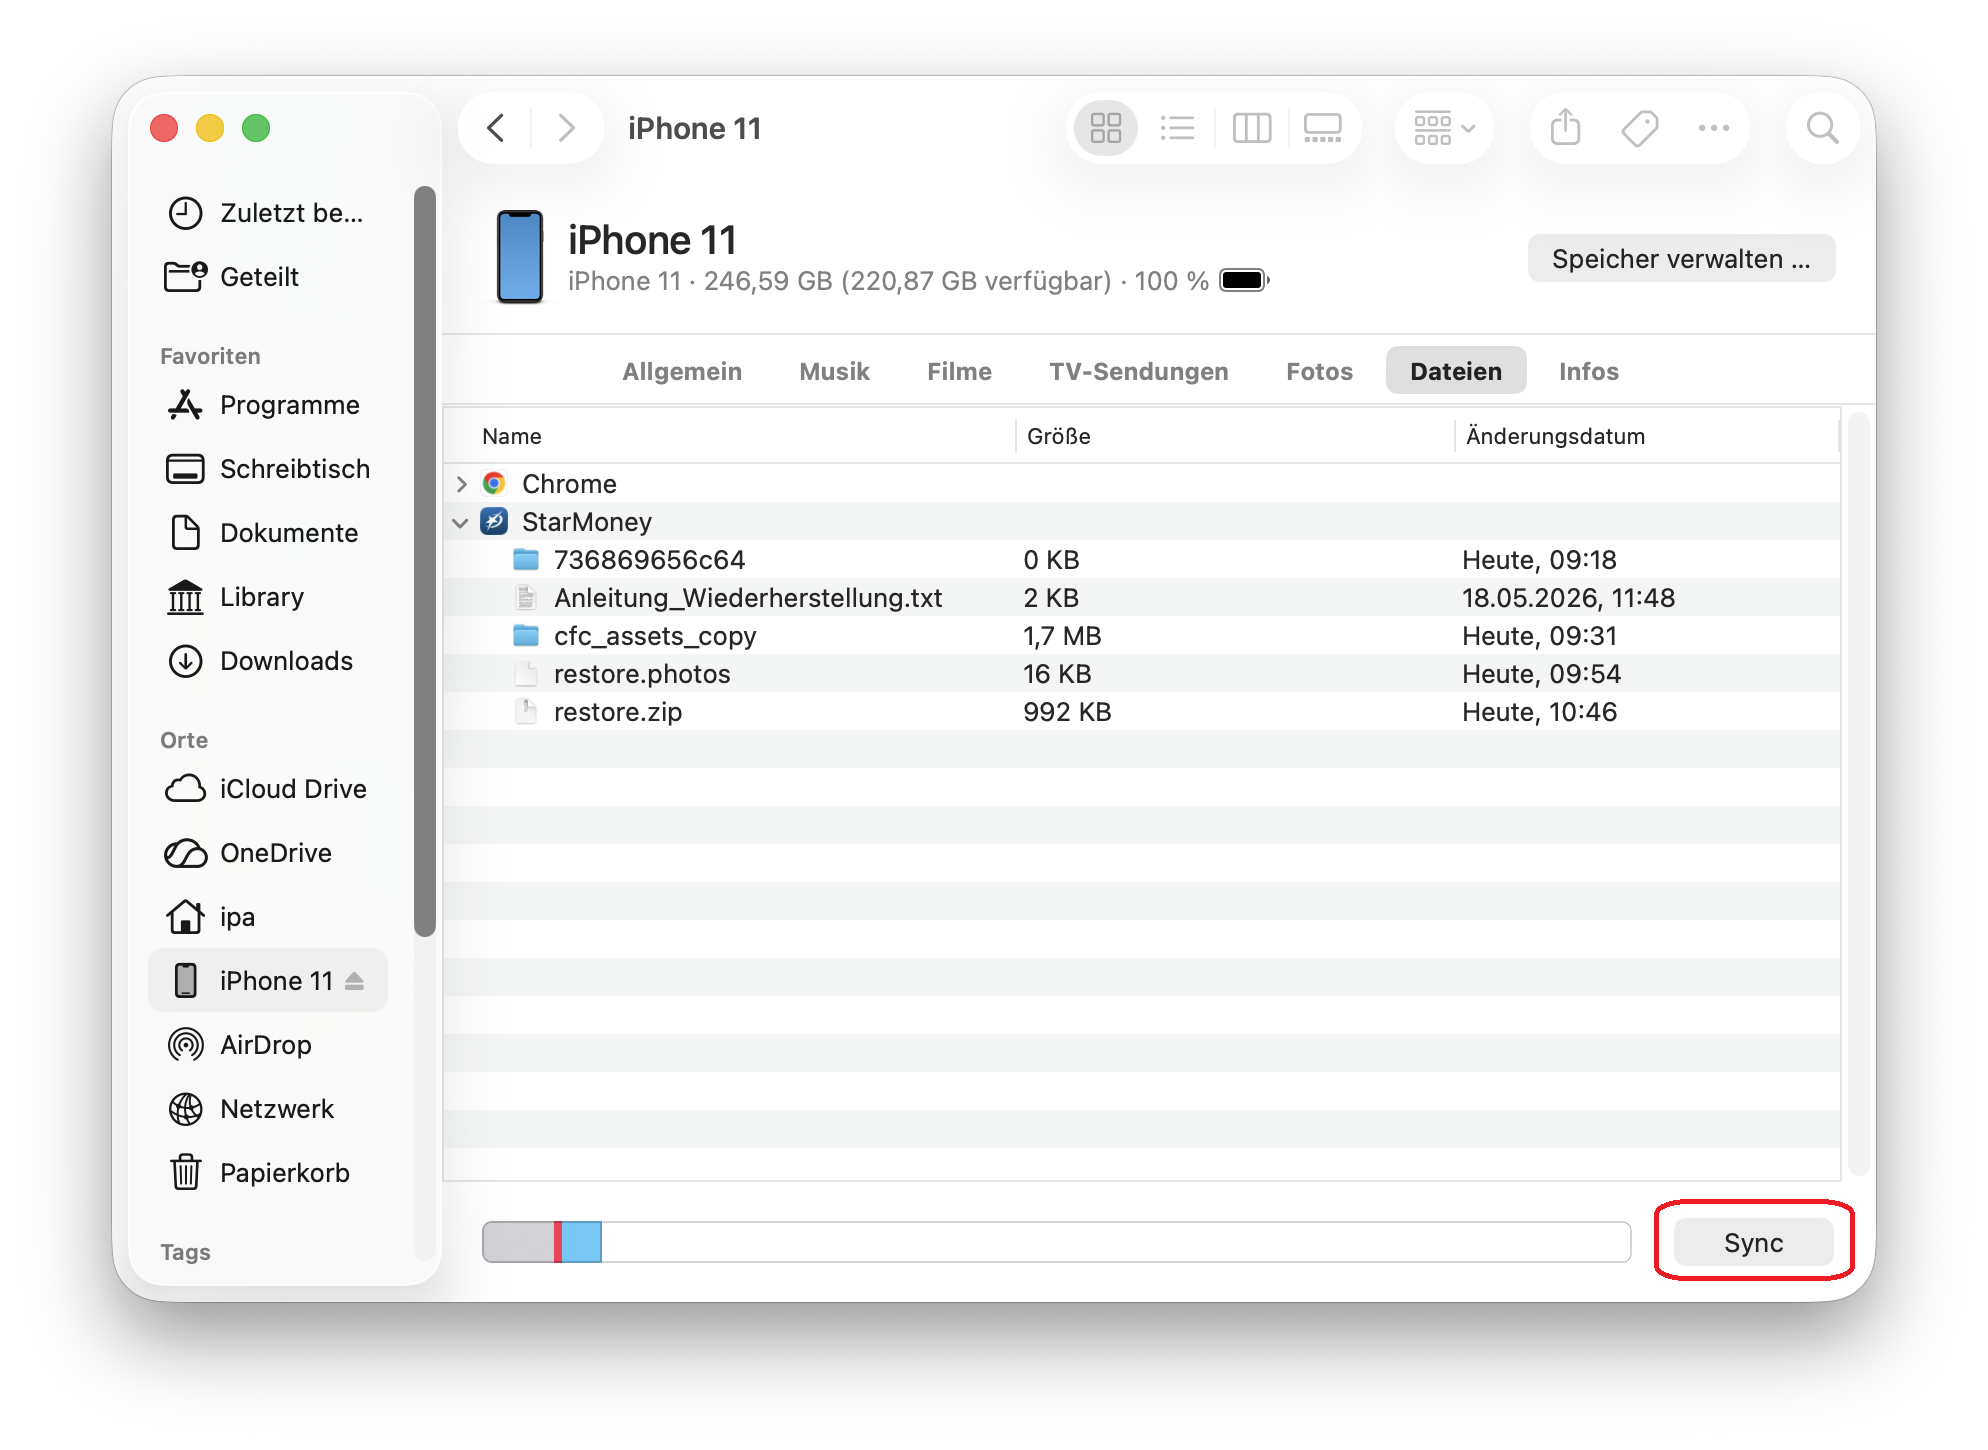Image resolution: width=1988 pixels, height=1450 pixels.
Task: Select the Dateien tab
Action: click(1456, 371)
